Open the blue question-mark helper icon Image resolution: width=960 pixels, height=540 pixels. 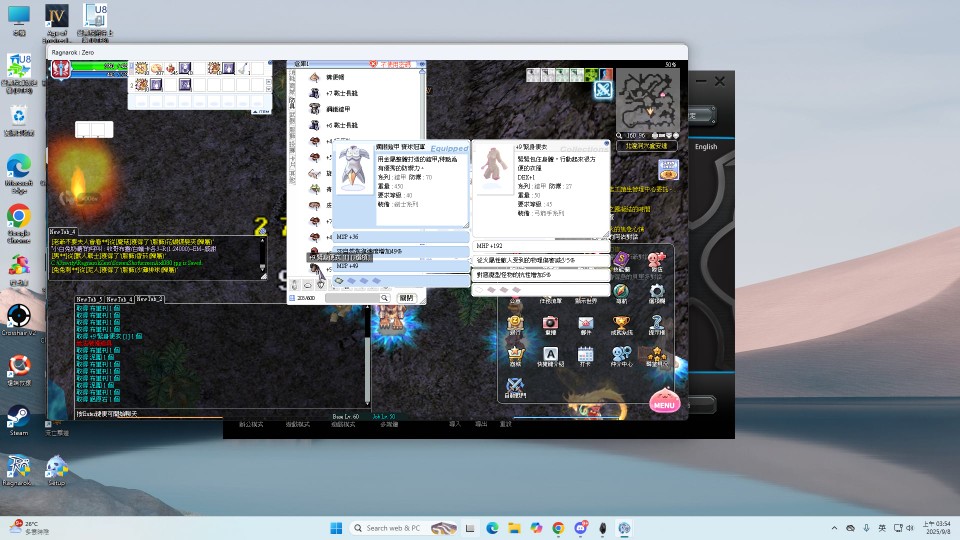[657, 323]
